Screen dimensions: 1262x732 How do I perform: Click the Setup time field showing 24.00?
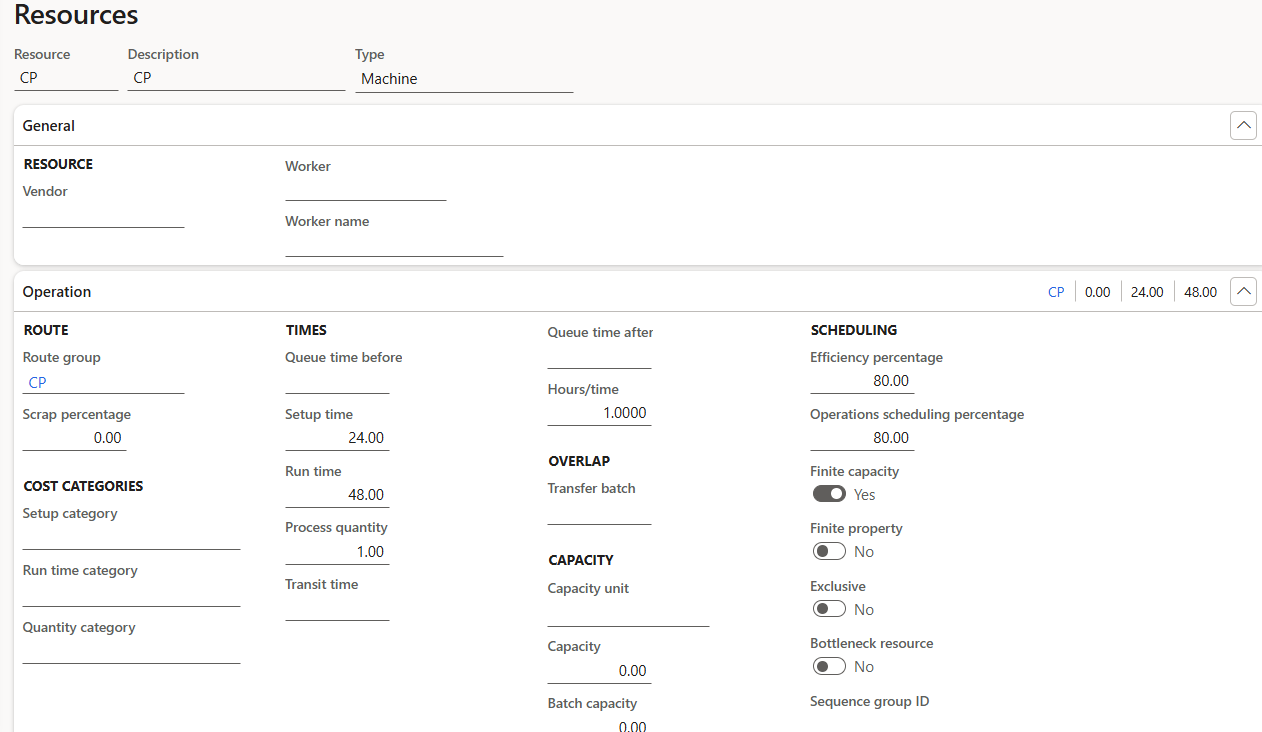point(337,438)
